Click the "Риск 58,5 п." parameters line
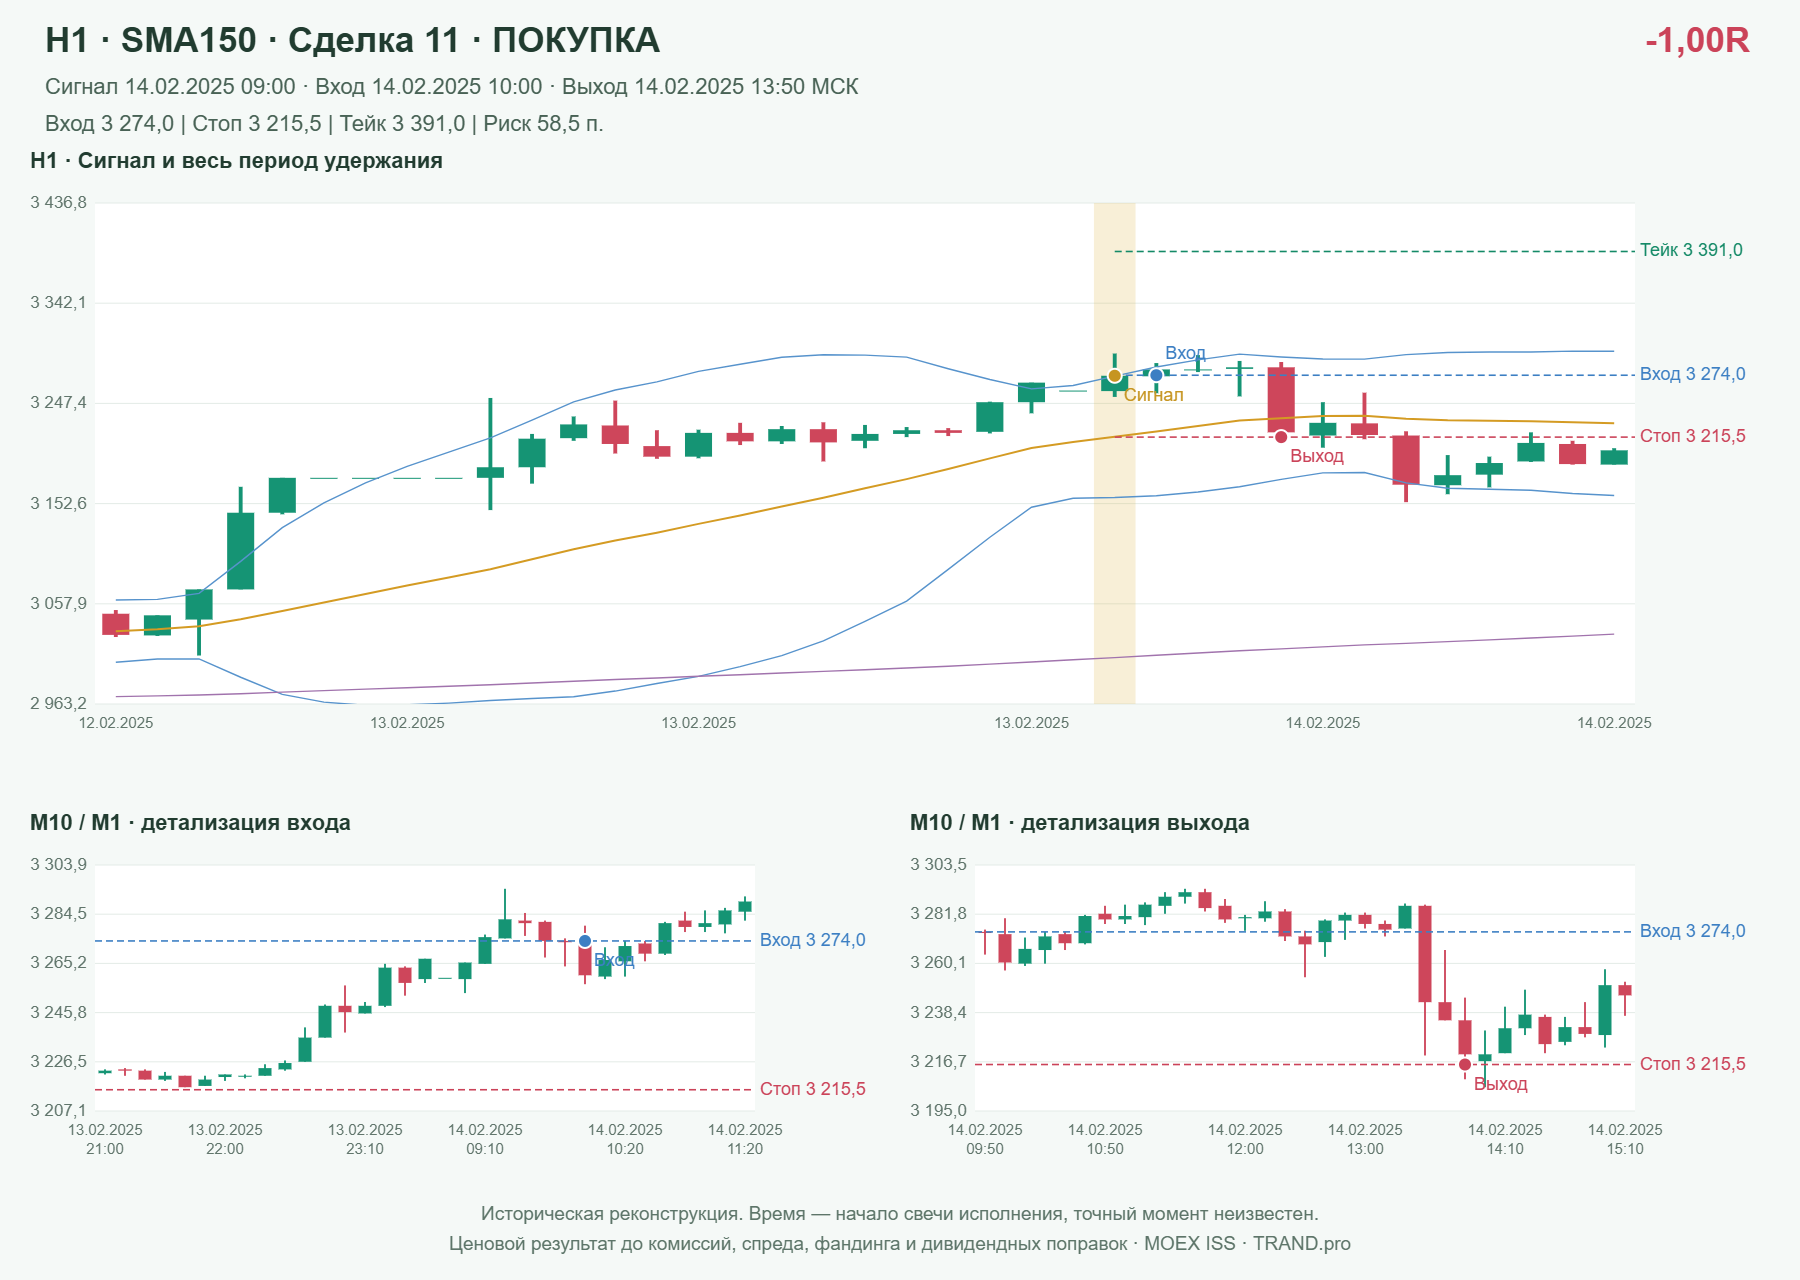Image resolution: width=1800 pixels, height=1280 pixels. tap(324, 124)
